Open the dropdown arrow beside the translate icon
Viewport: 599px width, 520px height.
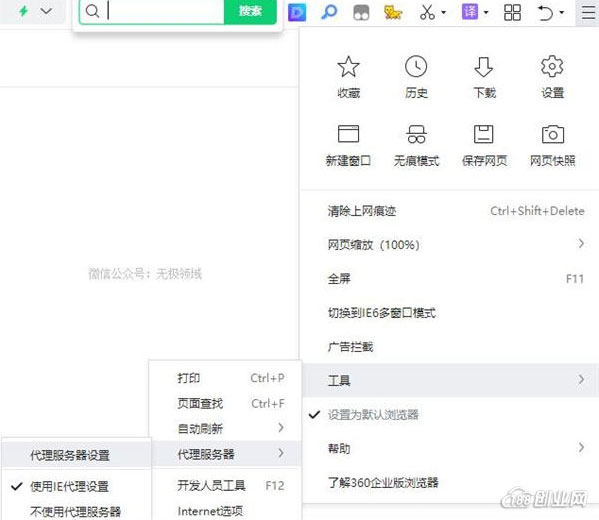[x=486, y=13]
